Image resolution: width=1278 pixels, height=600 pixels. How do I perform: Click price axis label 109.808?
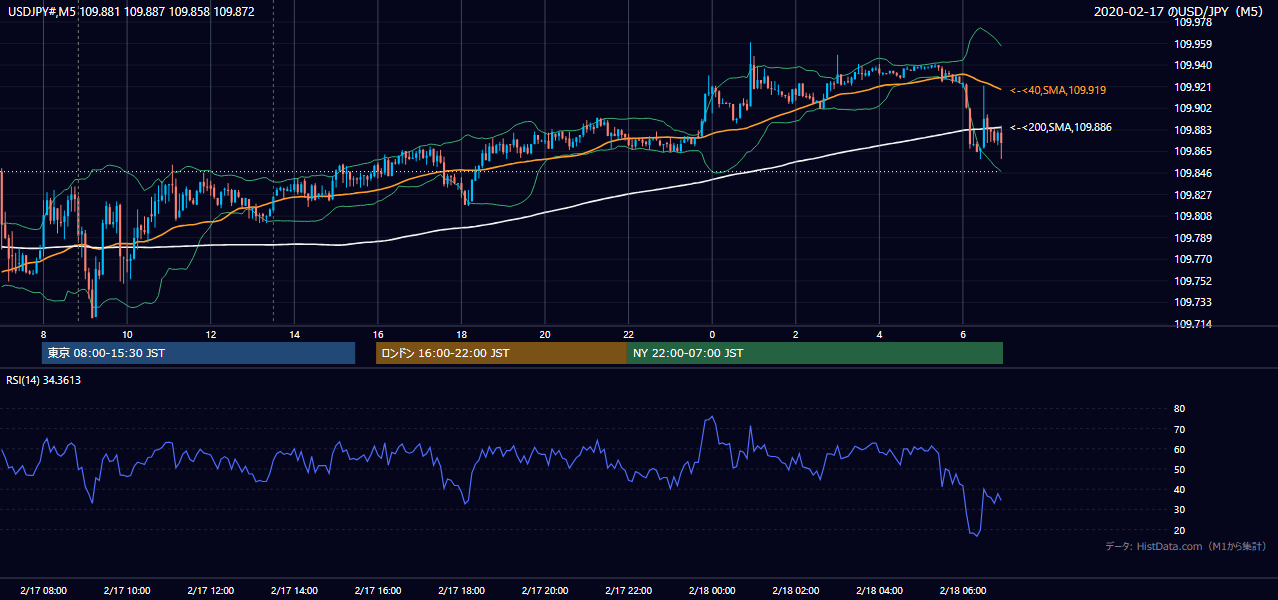[1192, 216]
